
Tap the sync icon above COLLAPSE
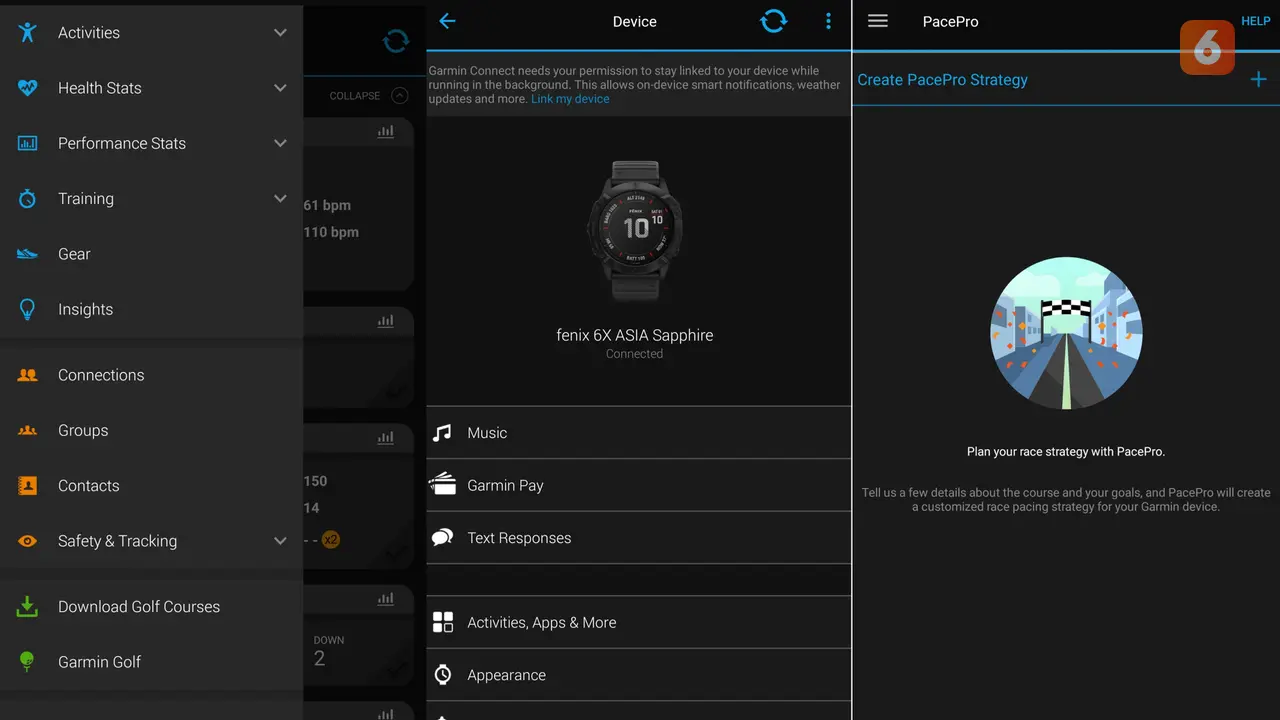[x=396, y=40]
